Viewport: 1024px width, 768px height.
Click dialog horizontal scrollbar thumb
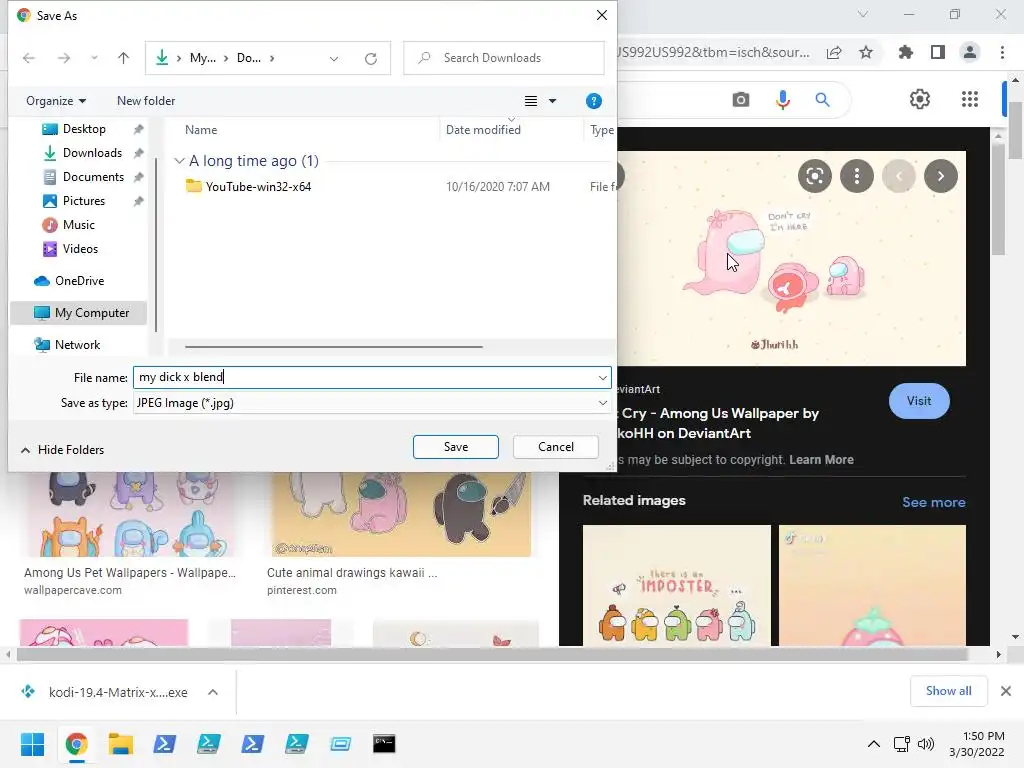[x=334, y=347]
